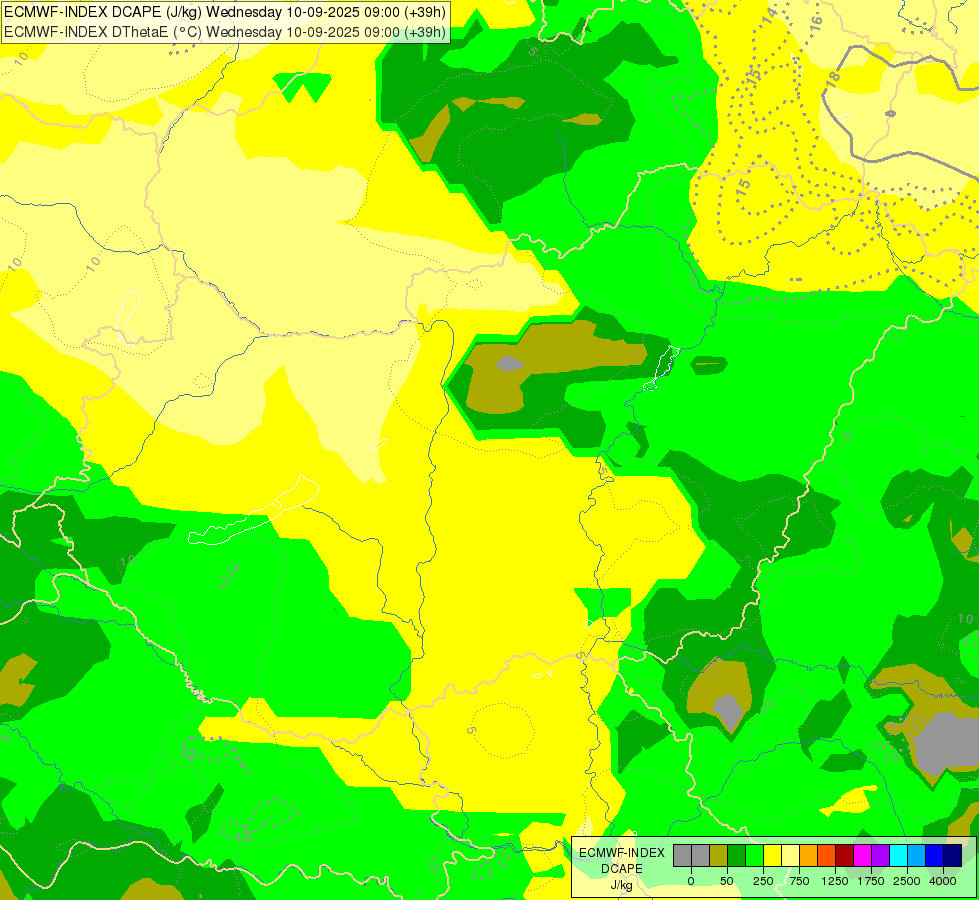Select the pale yellow legend swatch

[790, 856]
